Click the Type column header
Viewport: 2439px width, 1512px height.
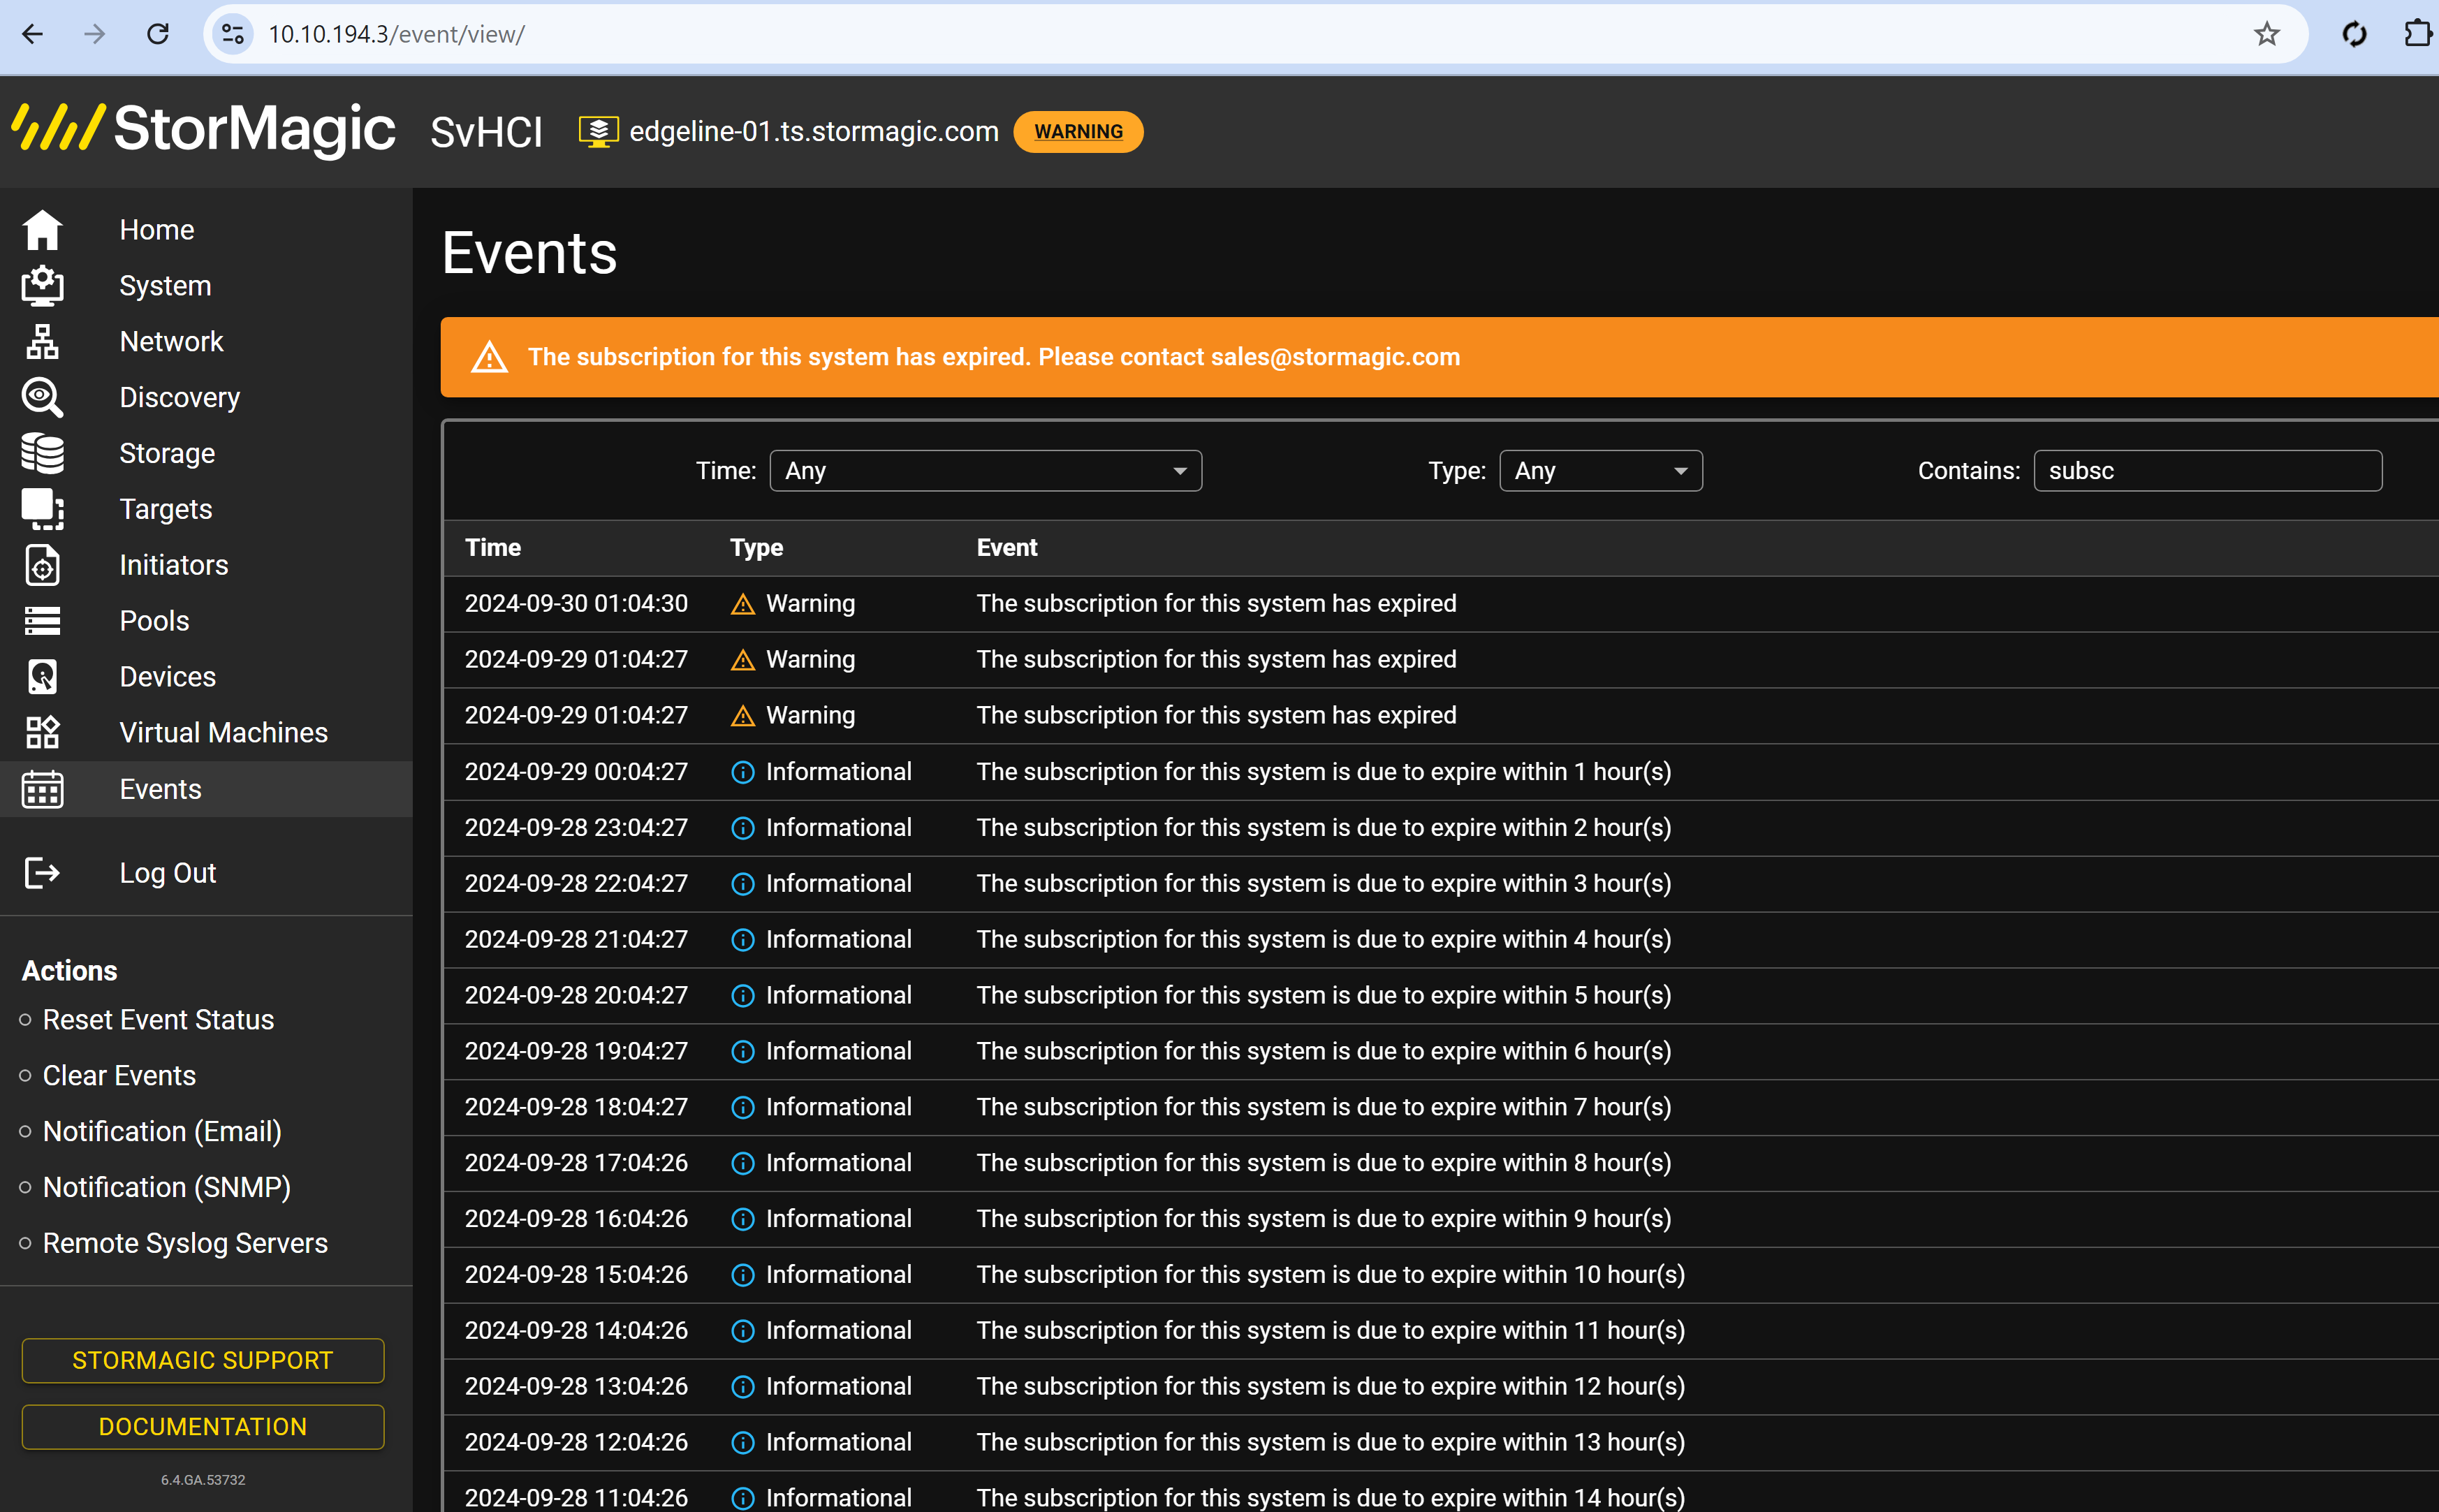coord(756,548)
